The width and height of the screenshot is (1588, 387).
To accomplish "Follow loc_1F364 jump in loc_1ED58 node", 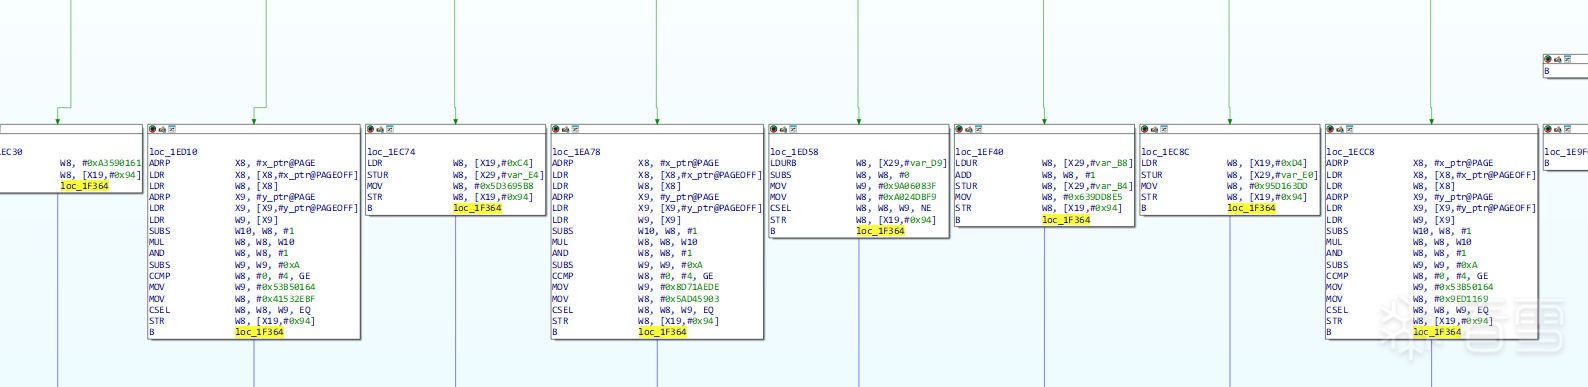I will coord(880,231).
